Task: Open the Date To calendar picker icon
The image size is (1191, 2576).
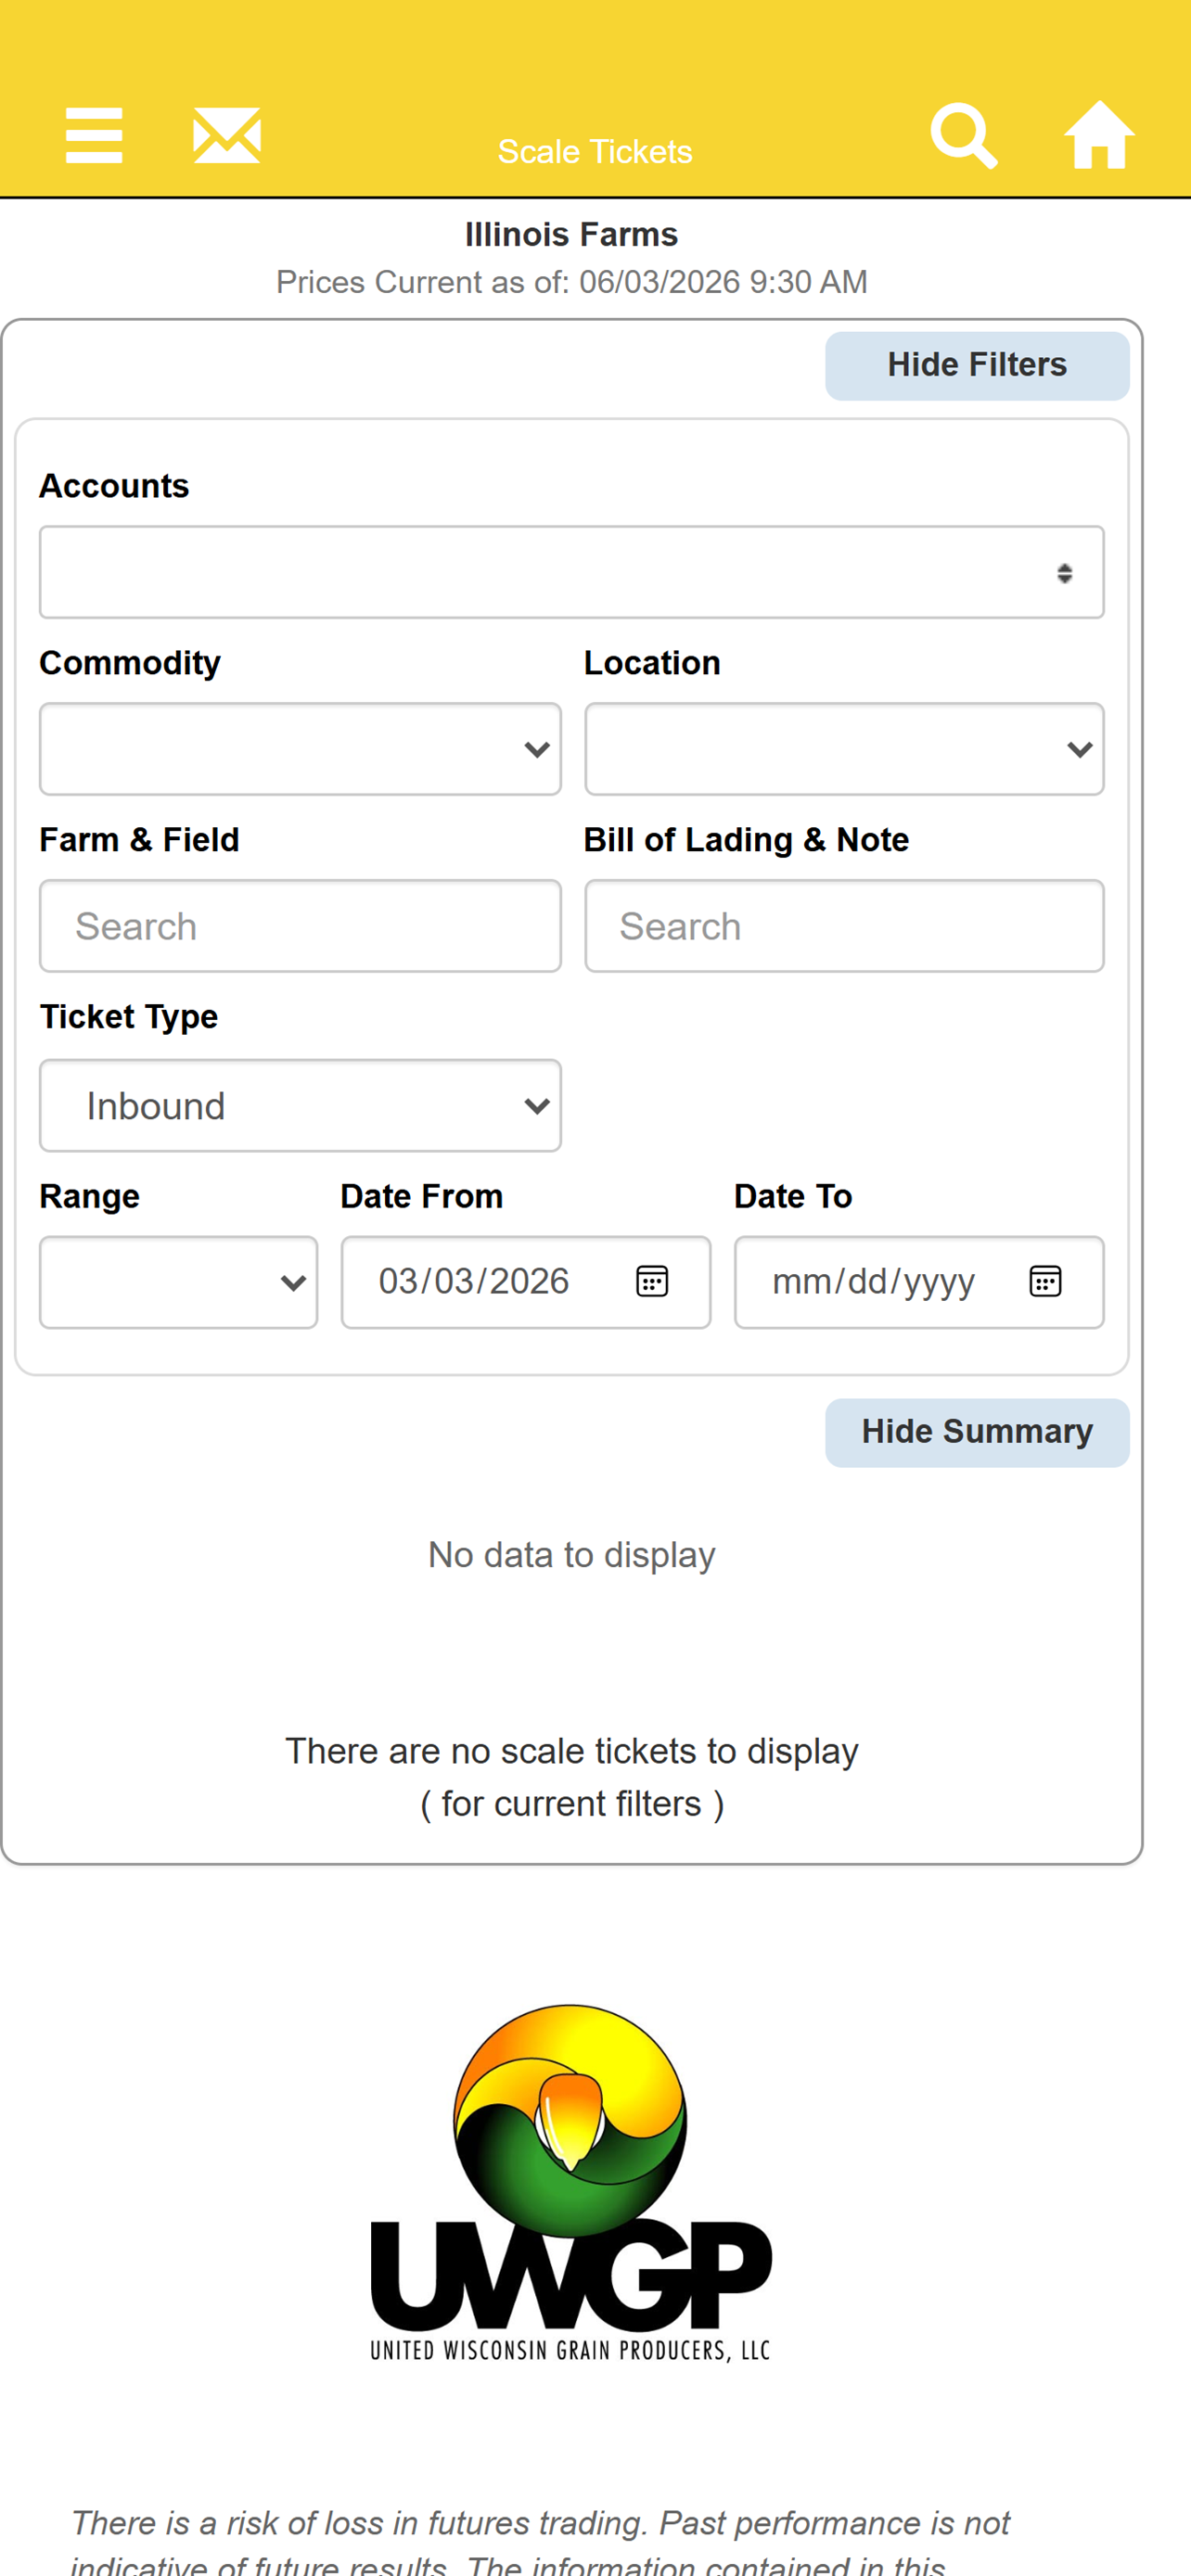Action: pos(1045,1281)
